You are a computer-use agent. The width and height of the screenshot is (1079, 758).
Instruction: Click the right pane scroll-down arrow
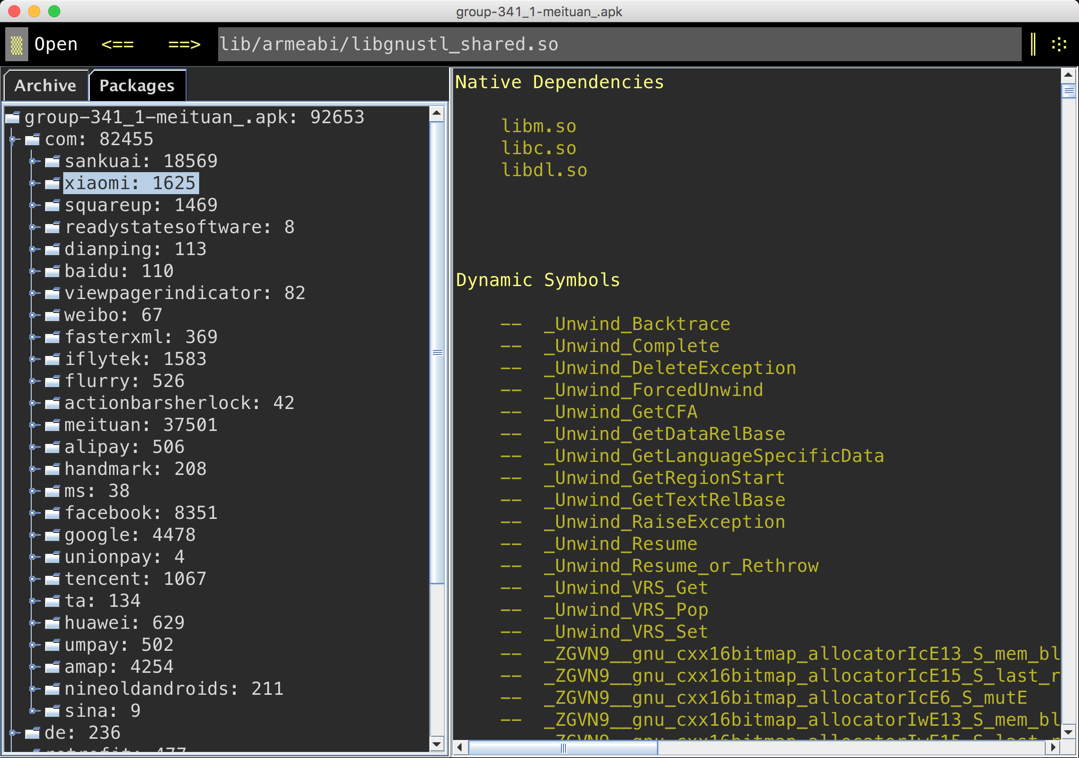pos(1068,731)
